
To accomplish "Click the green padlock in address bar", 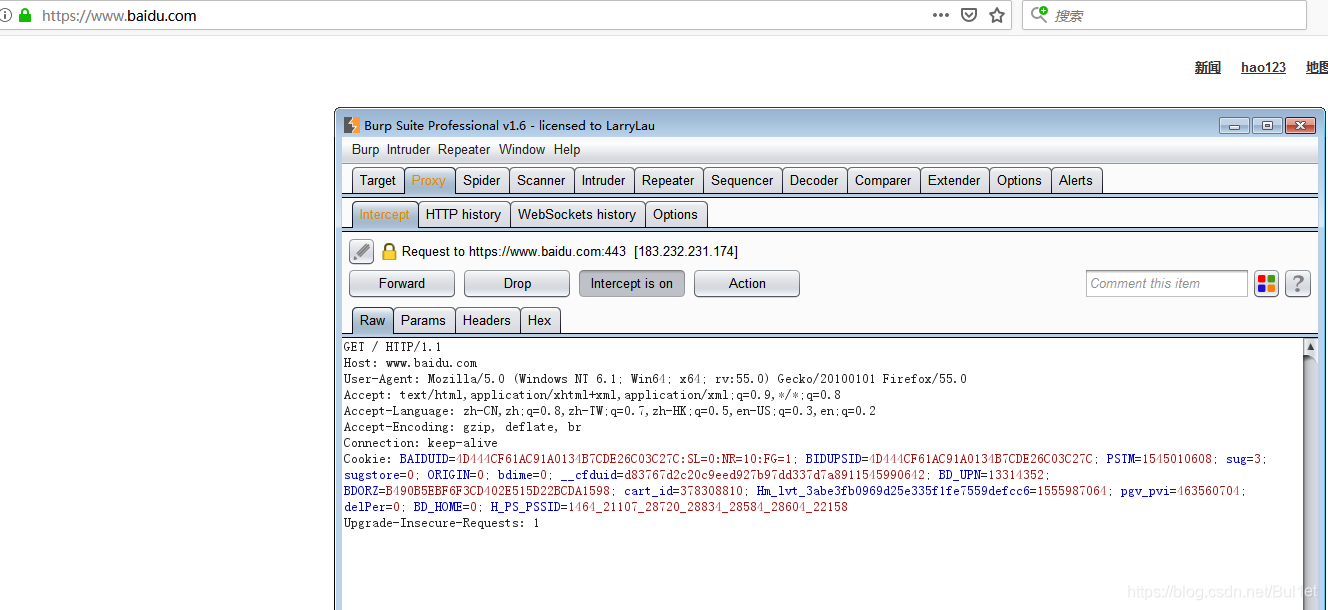I will pyautogui.click(x=25, y=15).
